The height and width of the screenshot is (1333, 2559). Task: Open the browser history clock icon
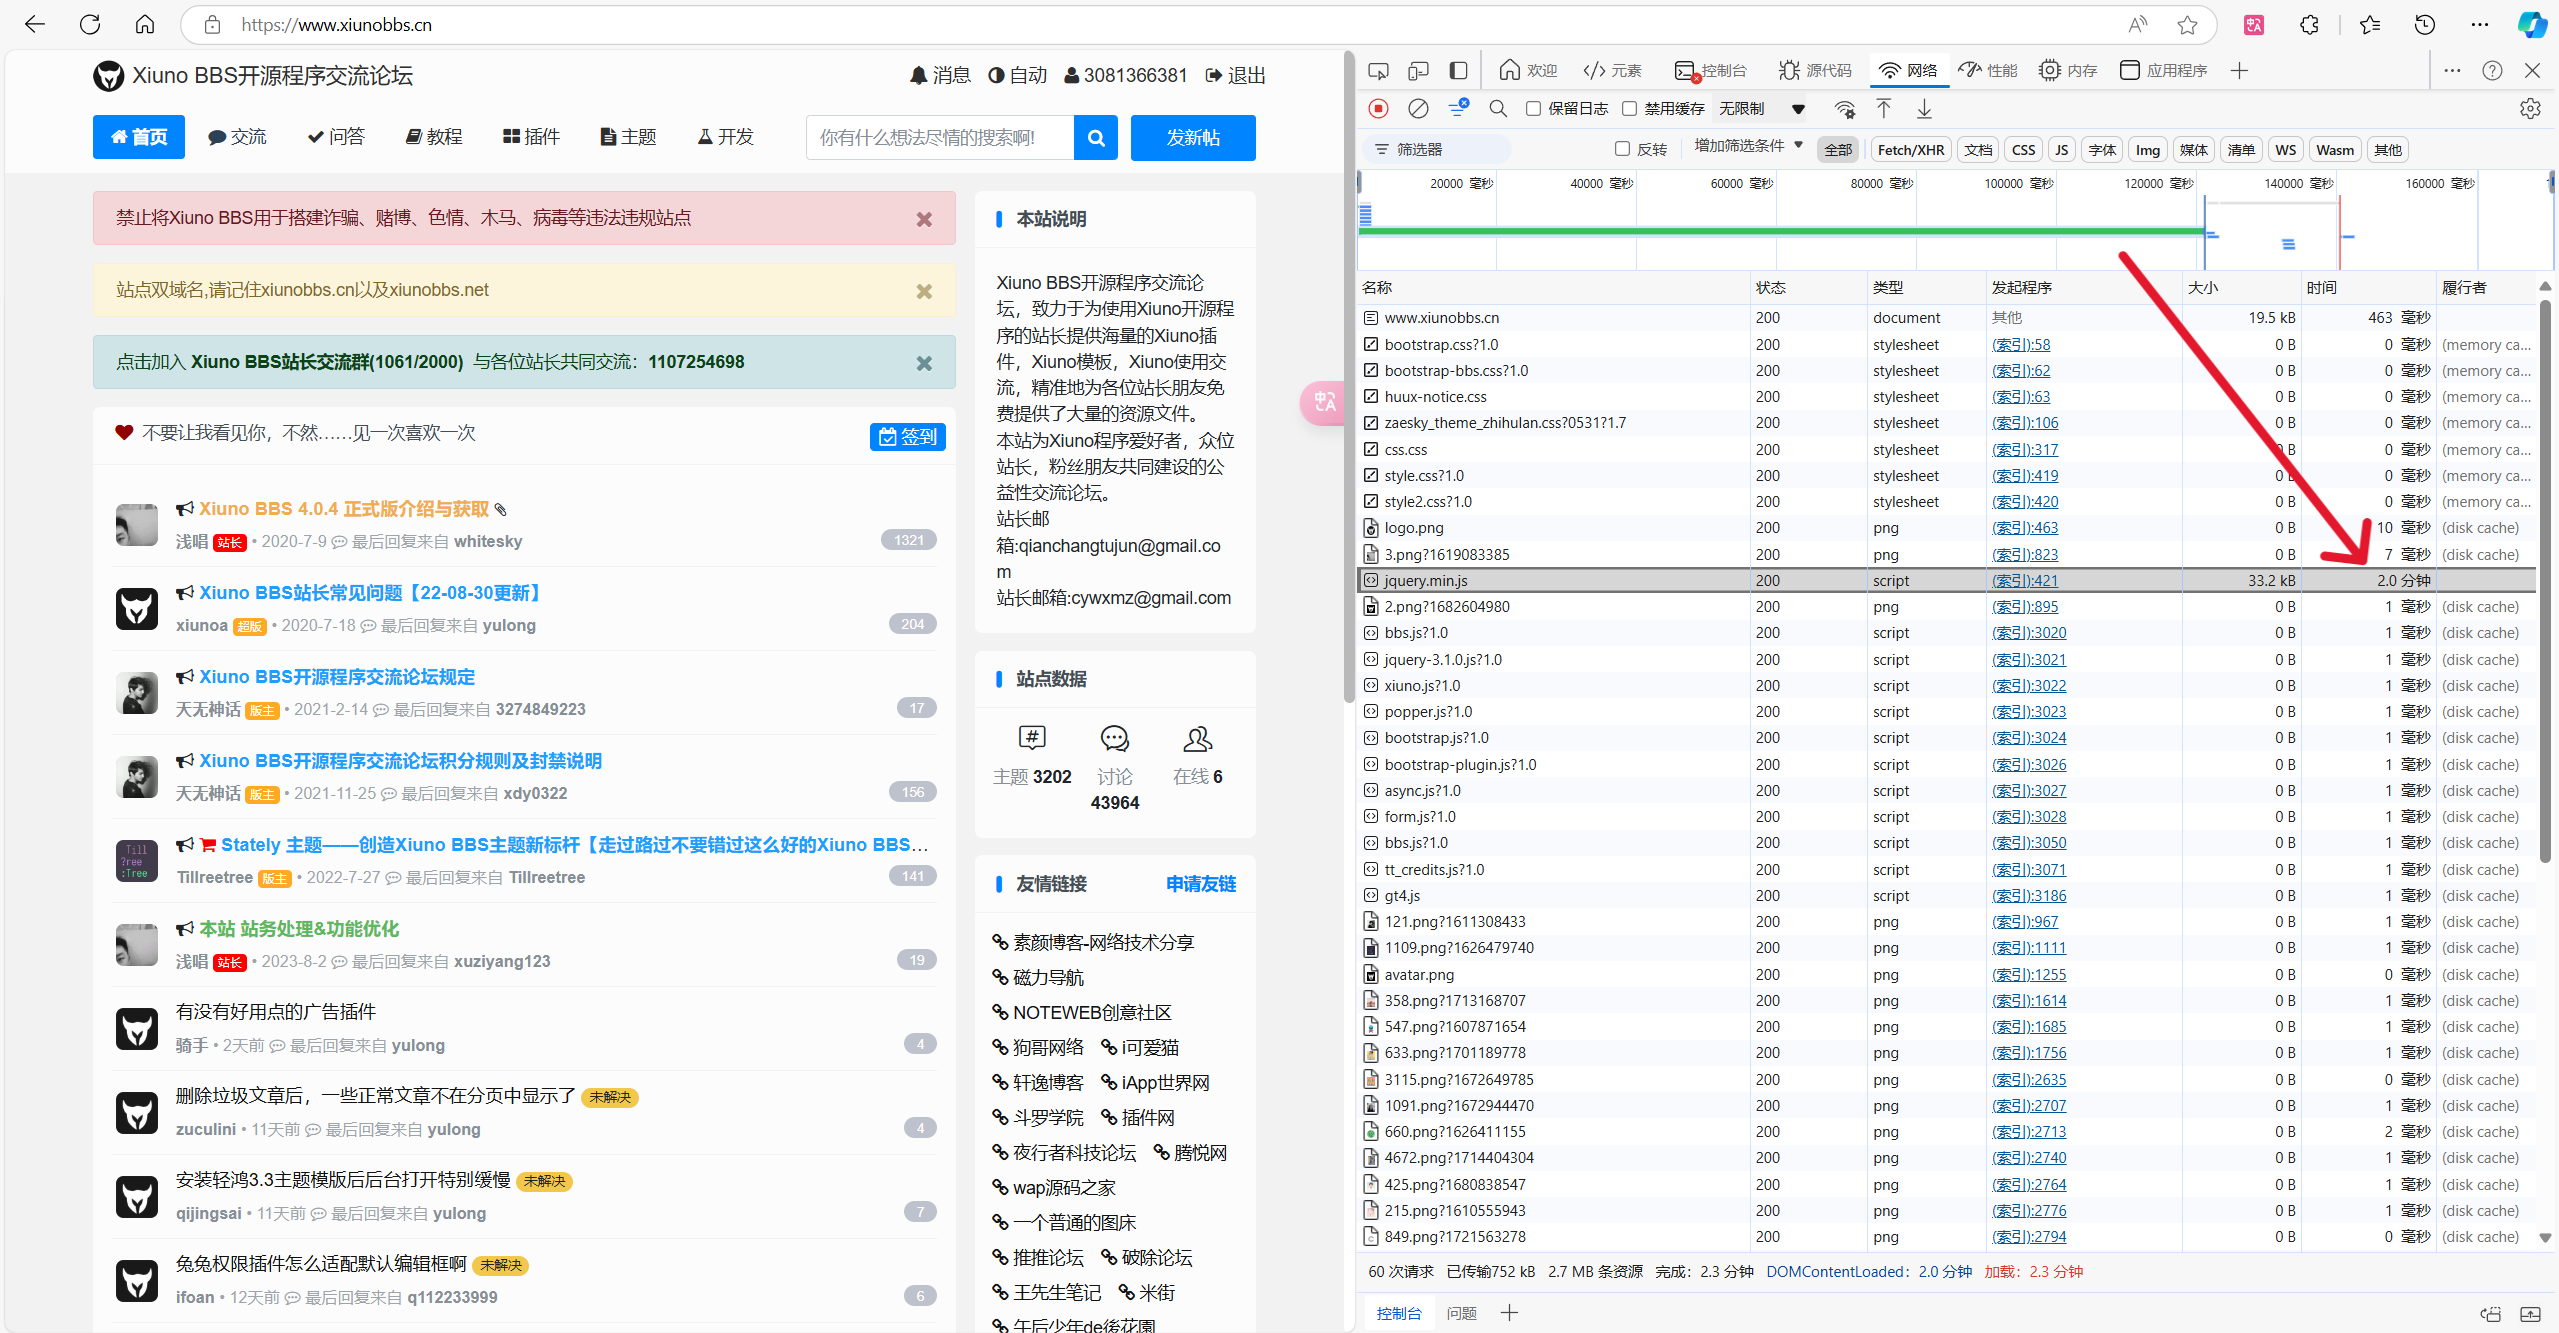2424,25
